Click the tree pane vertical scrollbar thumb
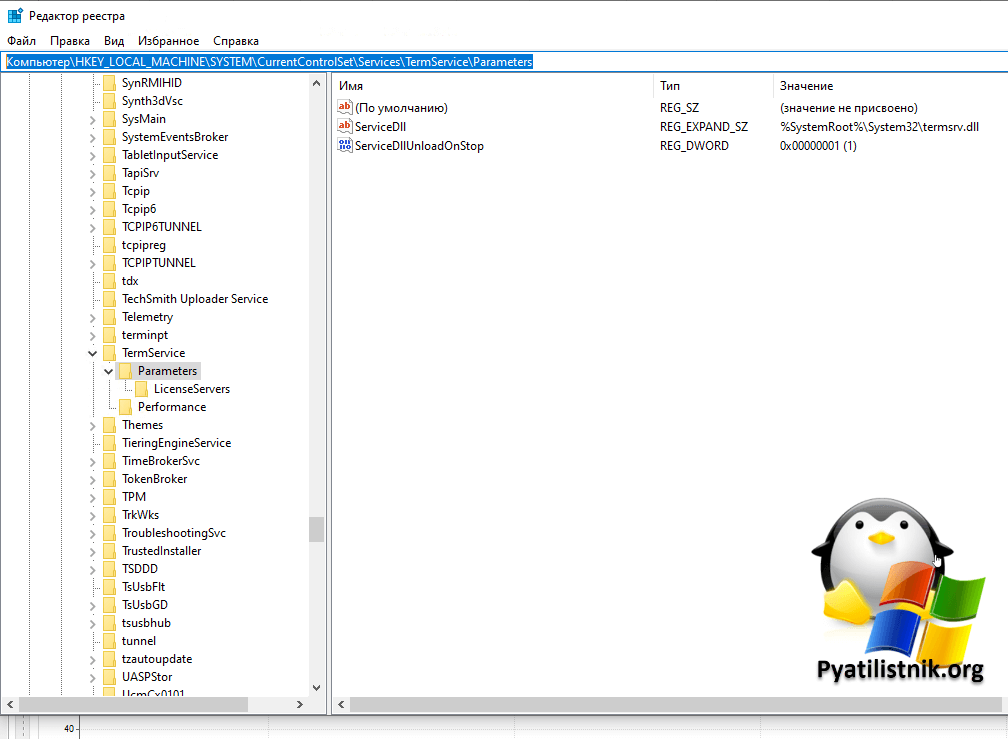The height and width of the screenshot is (739, 1008). (x=316, y=529)
